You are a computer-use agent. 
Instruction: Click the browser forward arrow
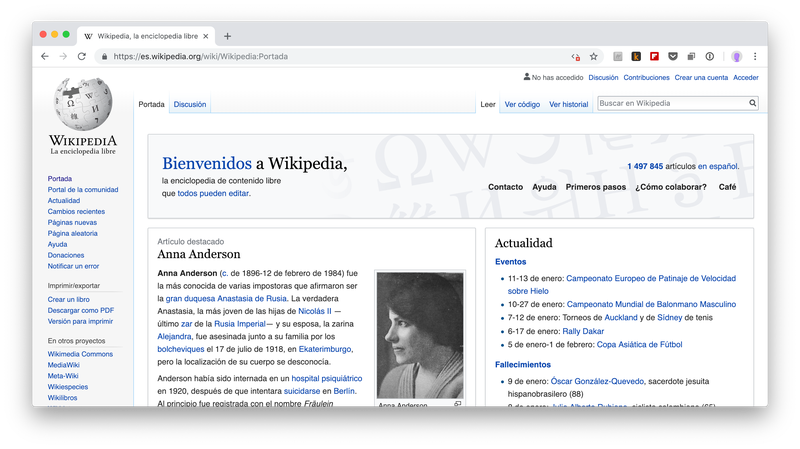[x=63, y=57]
